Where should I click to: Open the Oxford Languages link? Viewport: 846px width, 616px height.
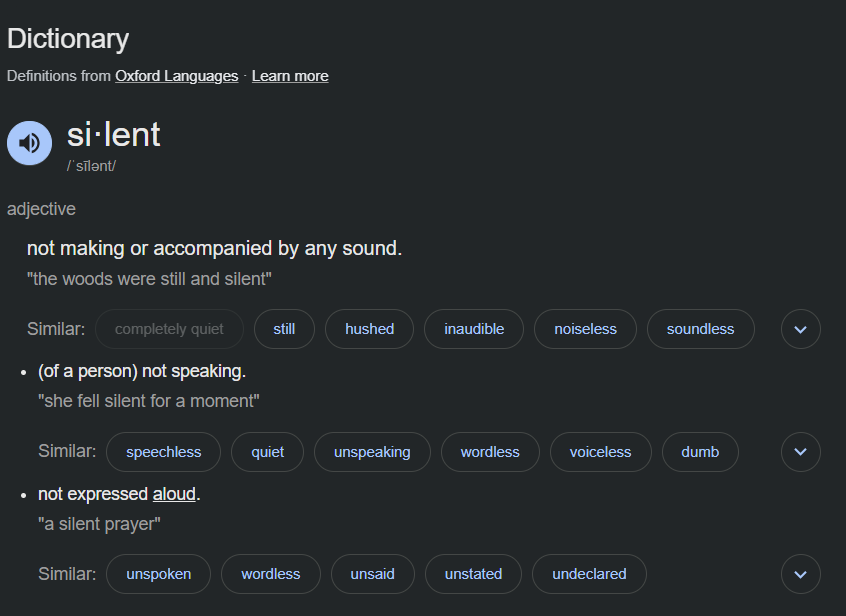click(x=176, y=76)
